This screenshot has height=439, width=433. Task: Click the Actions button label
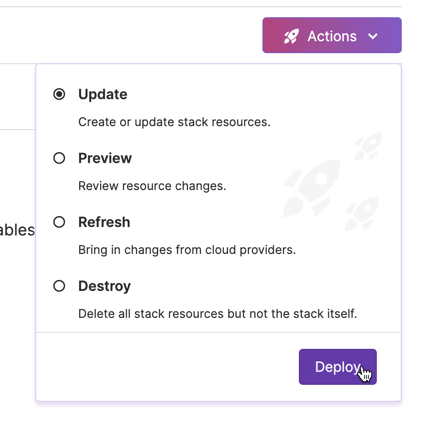tap(332, 36)
